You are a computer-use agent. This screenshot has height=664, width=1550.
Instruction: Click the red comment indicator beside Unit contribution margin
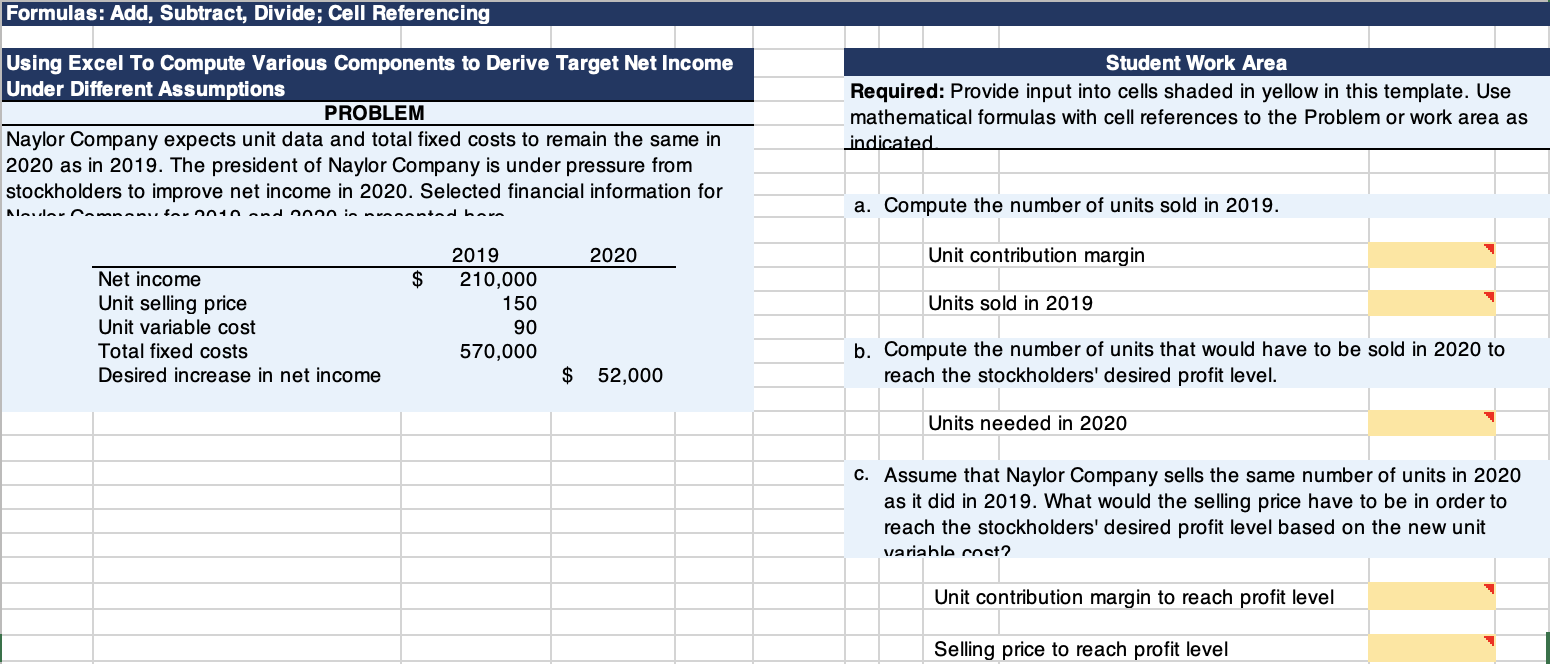click(x=1489, y=248)
